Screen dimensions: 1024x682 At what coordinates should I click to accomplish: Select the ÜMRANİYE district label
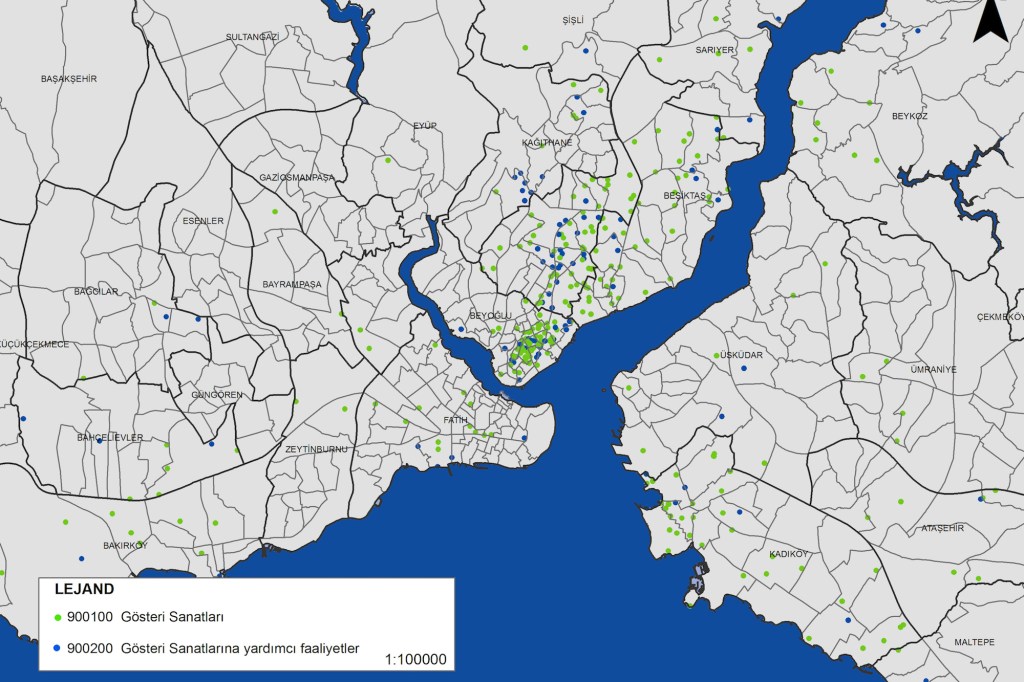tap(933, 369)
